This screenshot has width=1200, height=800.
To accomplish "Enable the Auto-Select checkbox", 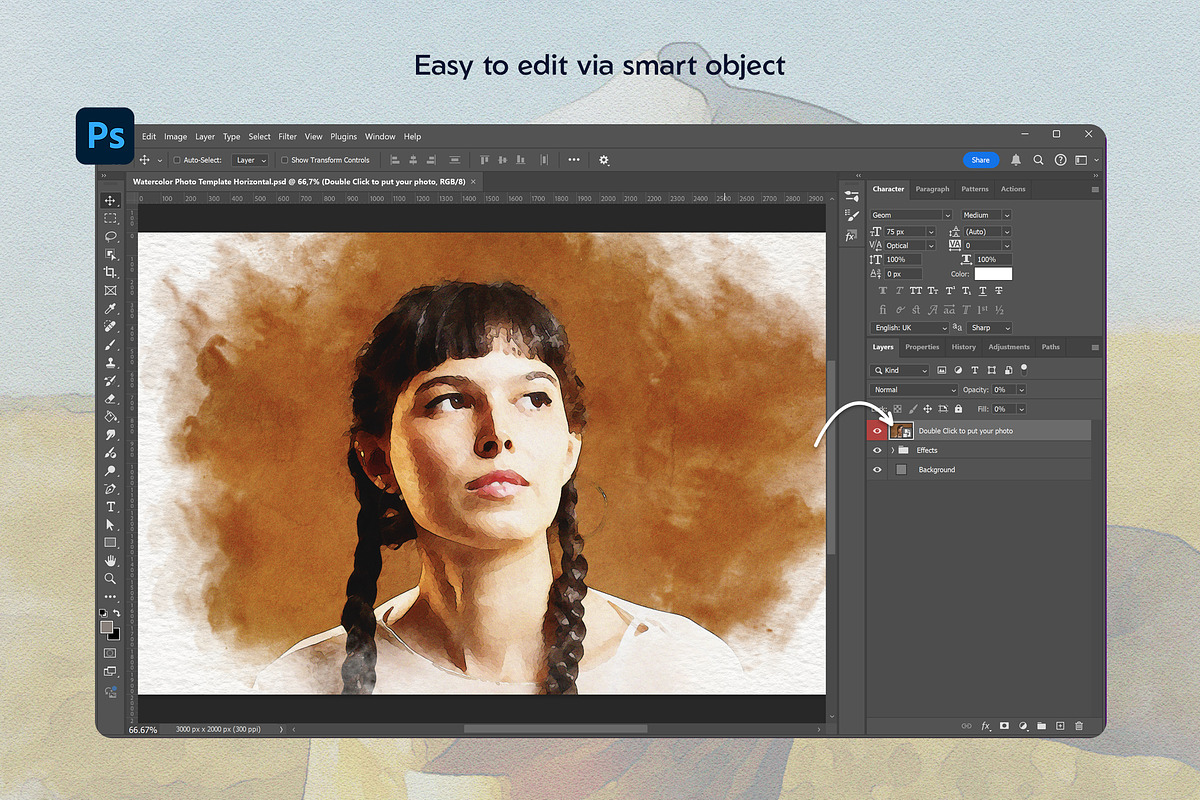I will click(x=177, y=160).
